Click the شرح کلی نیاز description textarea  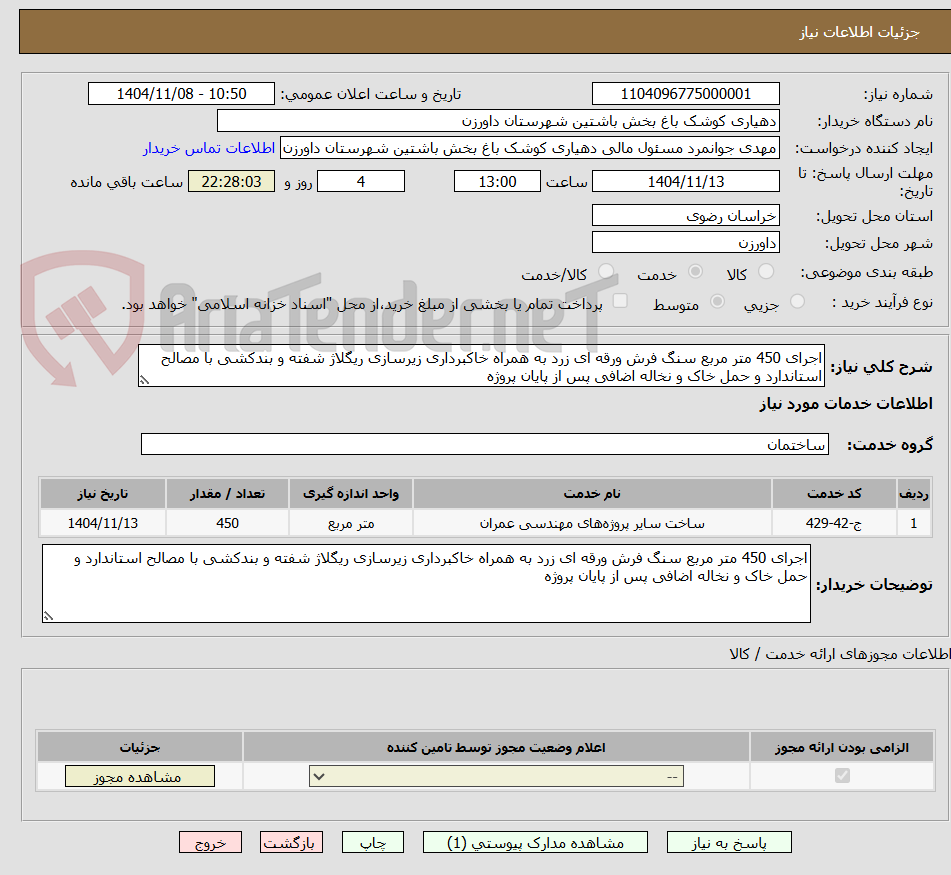click(x=481, y=366)
